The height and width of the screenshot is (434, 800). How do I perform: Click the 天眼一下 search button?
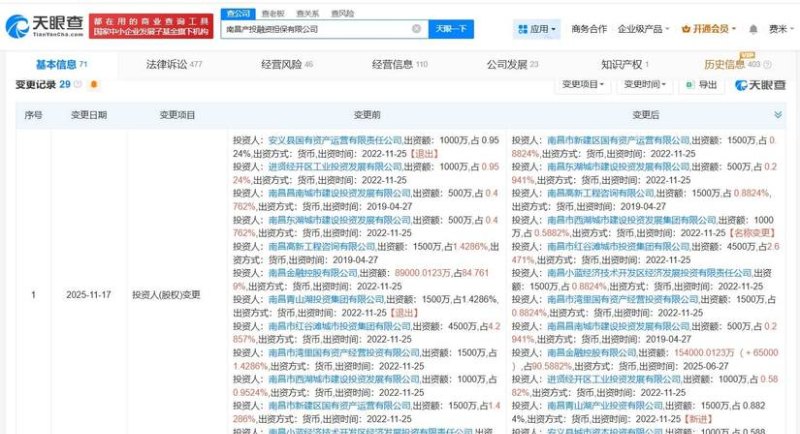[x=451, y=29]
